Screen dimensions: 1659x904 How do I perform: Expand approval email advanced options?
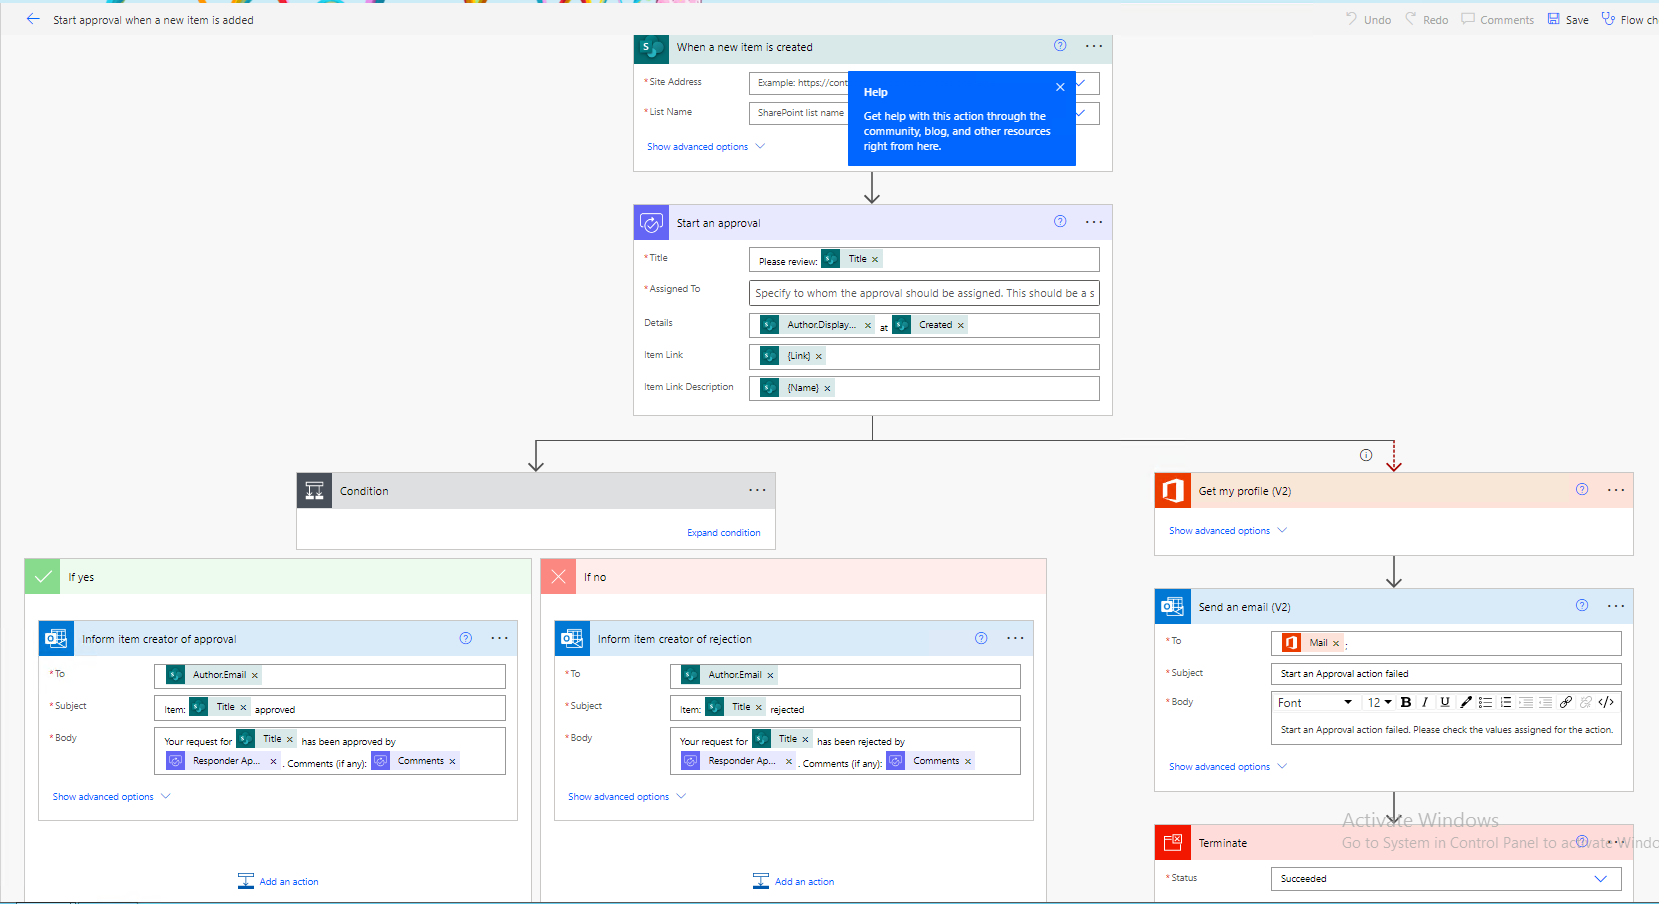[112, 797]
